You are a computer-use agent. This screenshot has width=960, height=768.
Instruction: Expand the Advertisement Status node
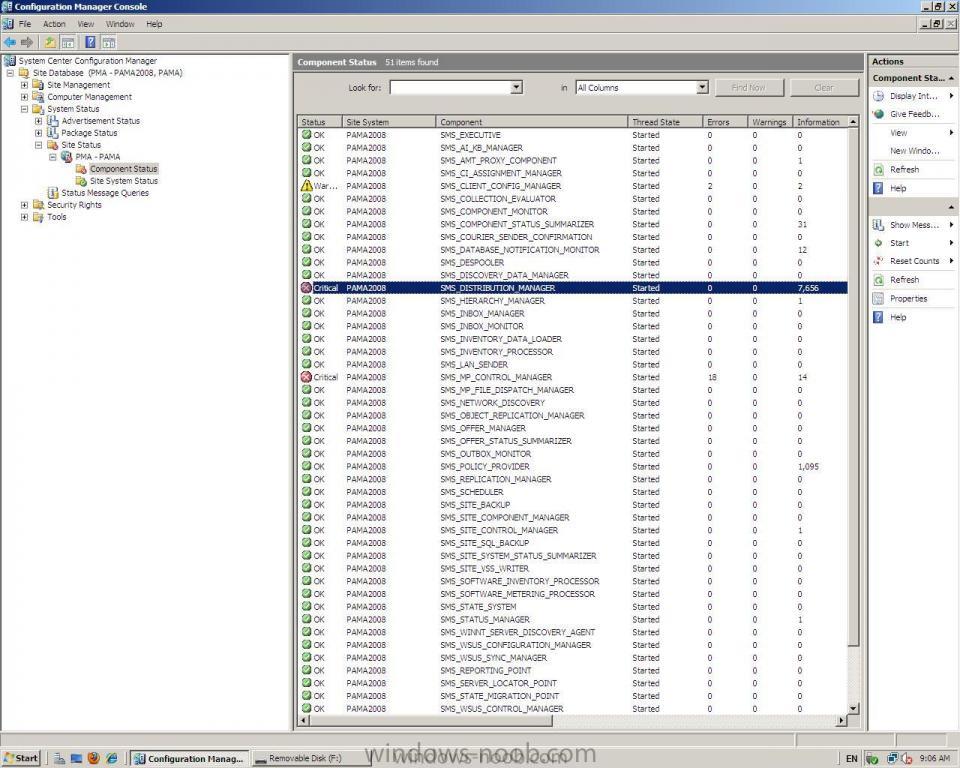click(x=39, y=121)
